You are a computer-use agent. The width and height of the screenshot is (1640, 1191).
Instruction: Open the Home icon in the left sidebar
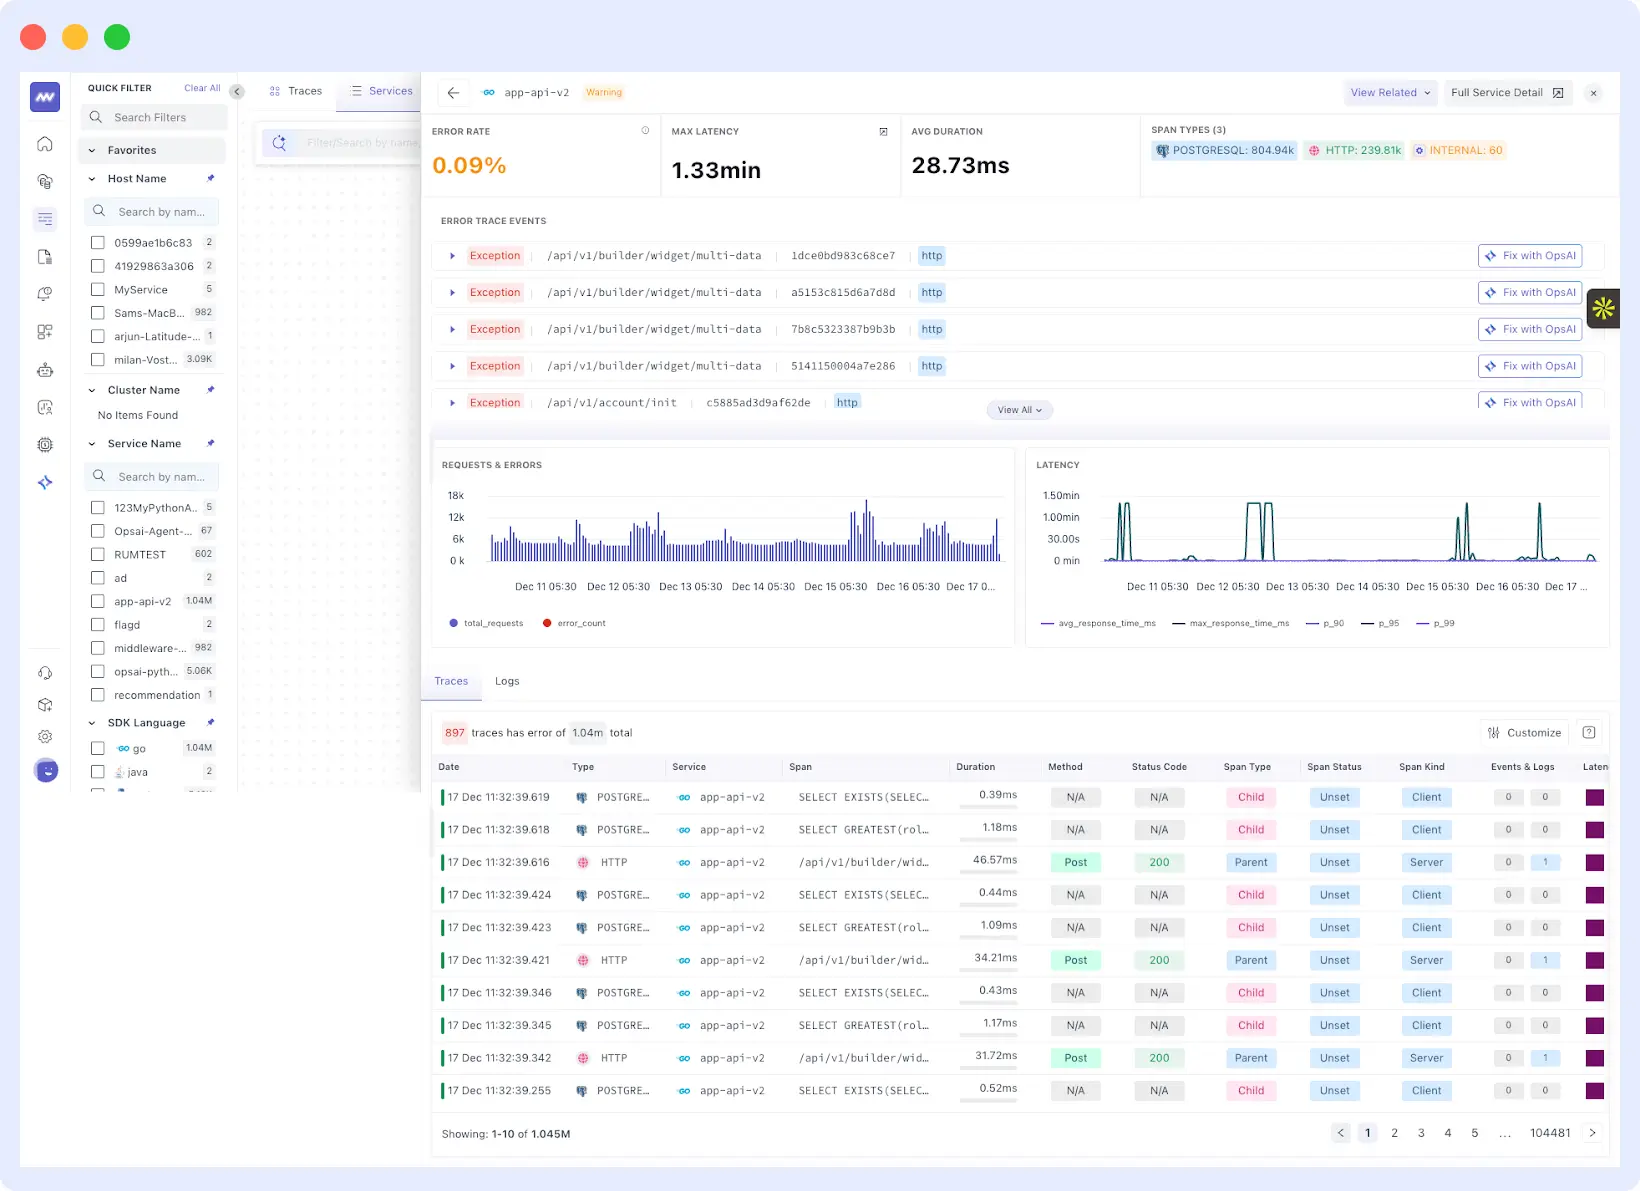[x=45, y=144]
